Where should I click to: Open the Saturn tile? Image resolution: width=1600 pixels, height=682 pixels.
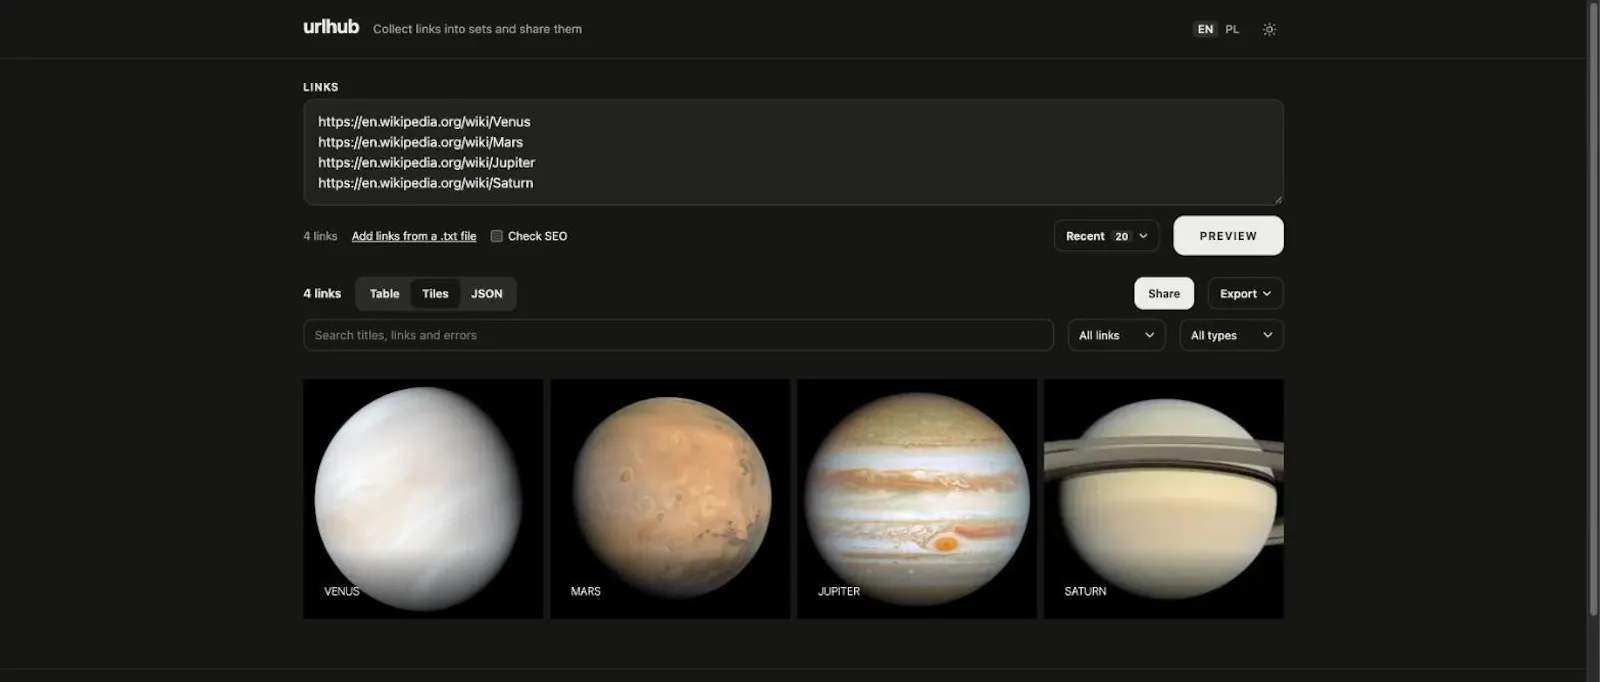[1164, 498]
